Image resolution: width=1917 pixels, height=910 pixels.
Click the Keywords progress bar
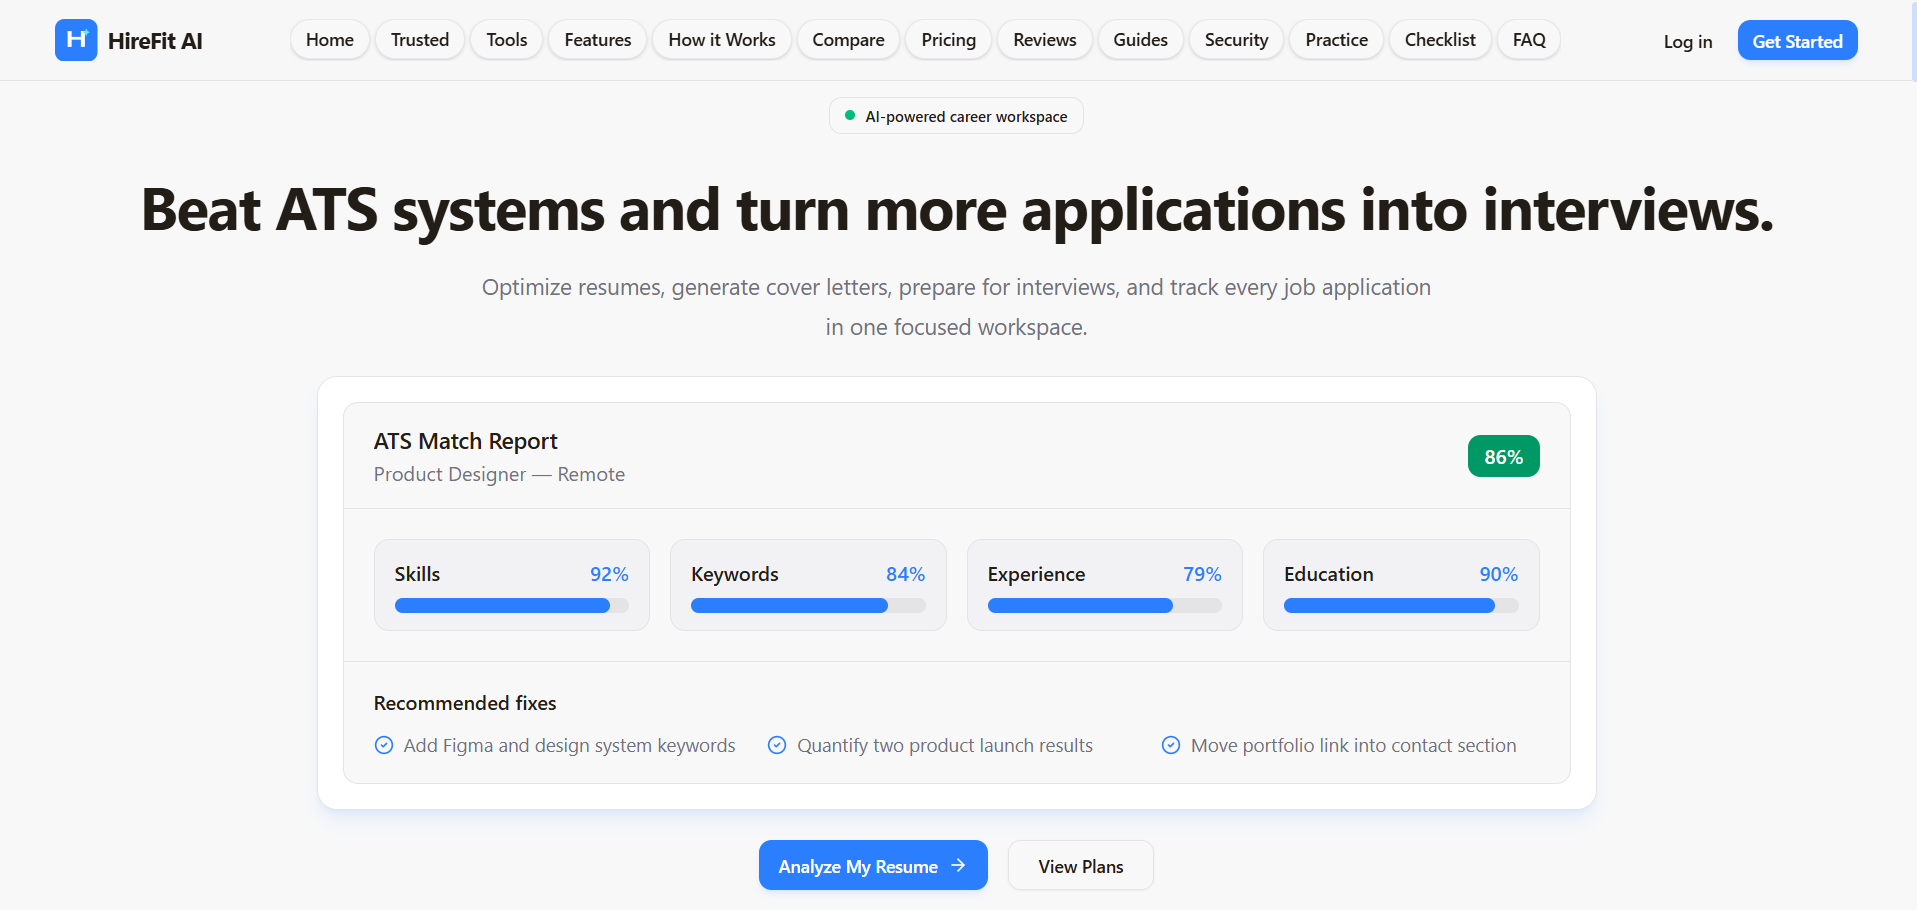coord(808,605)
